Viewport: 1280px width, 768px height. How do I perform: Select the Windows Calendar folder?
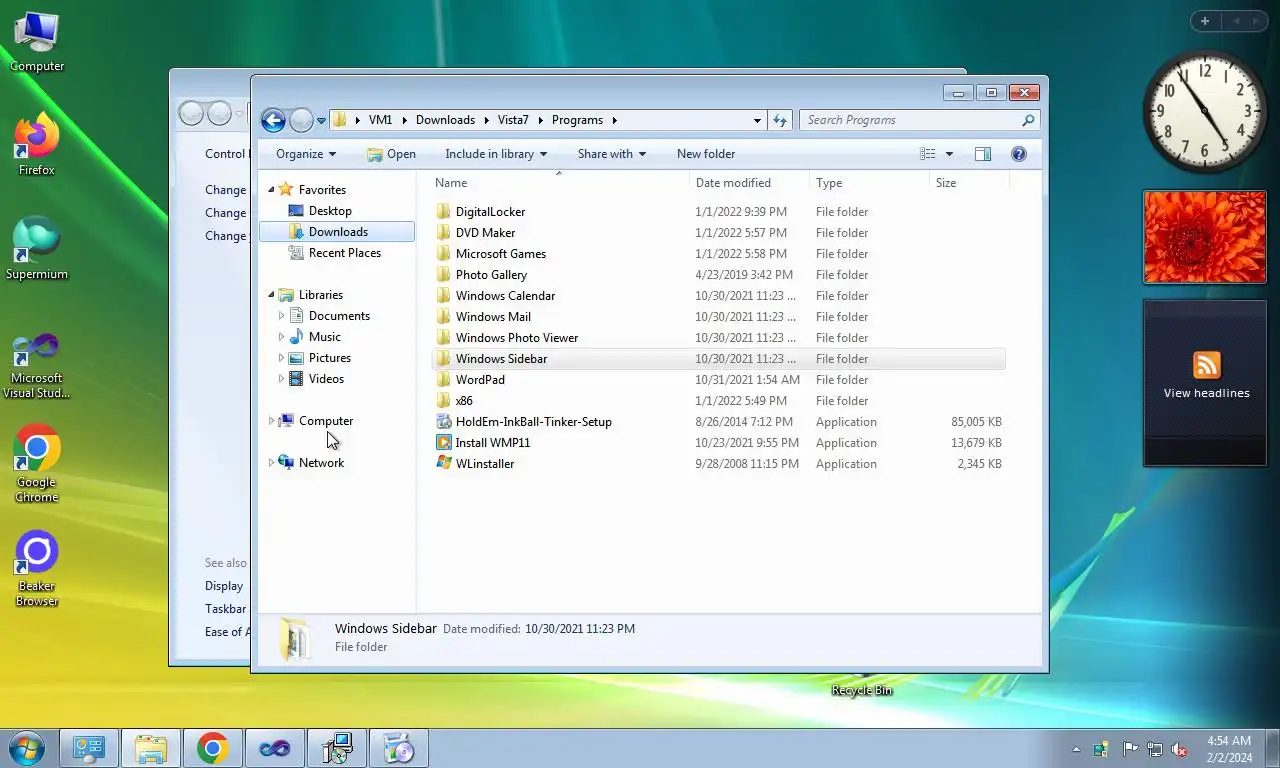[x=719, y=296]
